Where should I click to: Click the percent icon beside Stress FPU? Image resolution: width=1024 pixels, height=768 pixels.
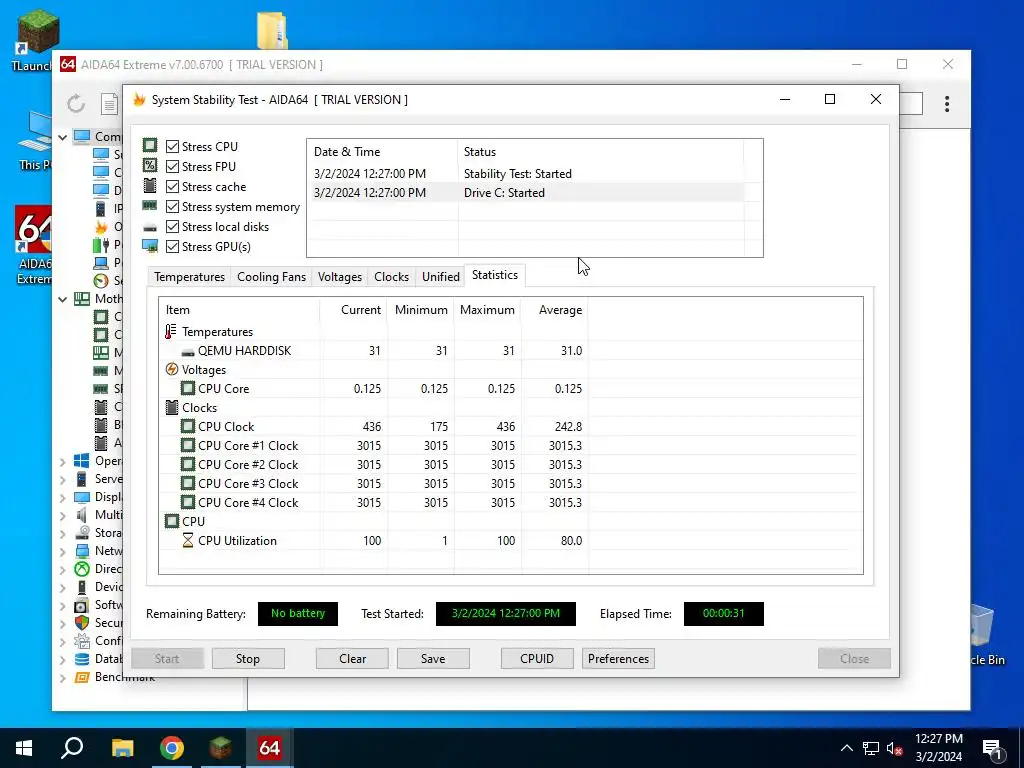[x=150, y=165]
